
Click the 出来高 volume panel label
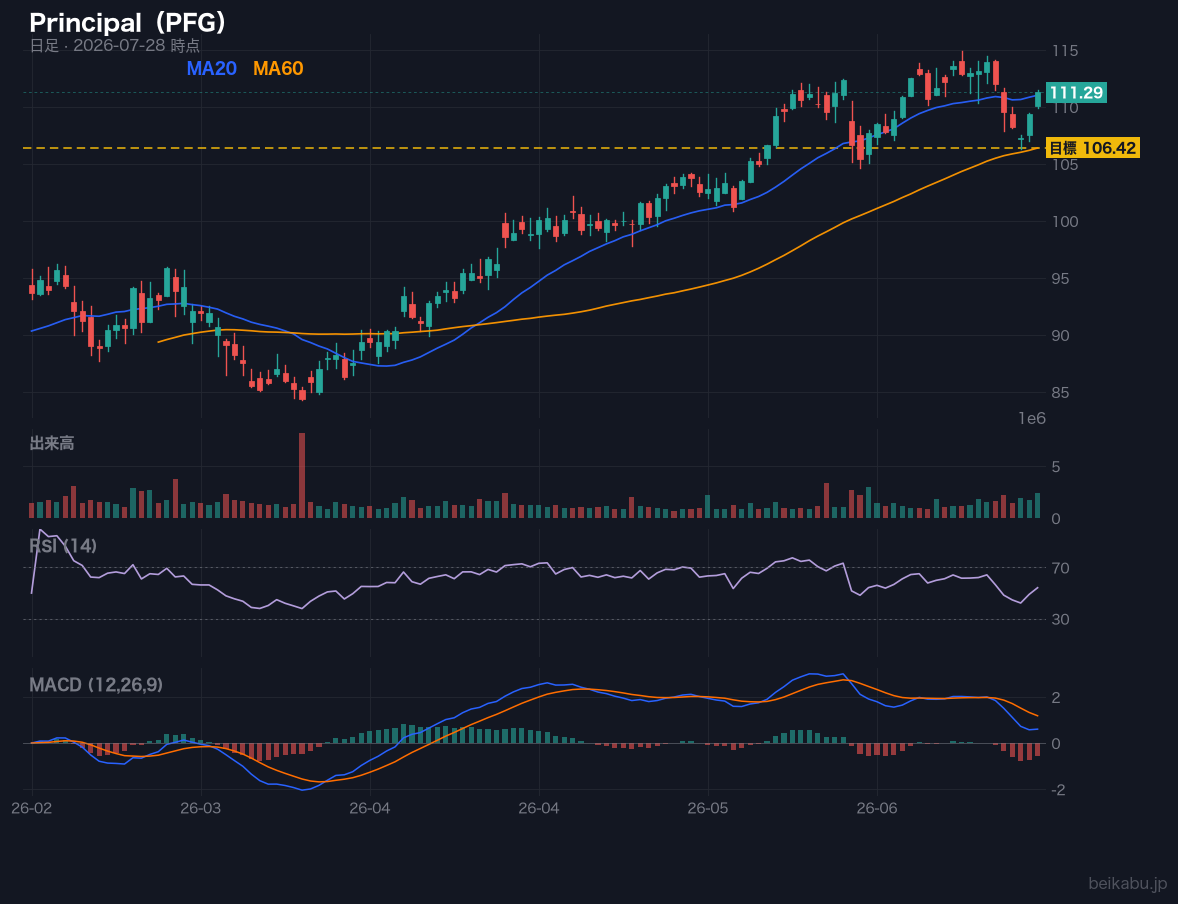pos(52,443)
